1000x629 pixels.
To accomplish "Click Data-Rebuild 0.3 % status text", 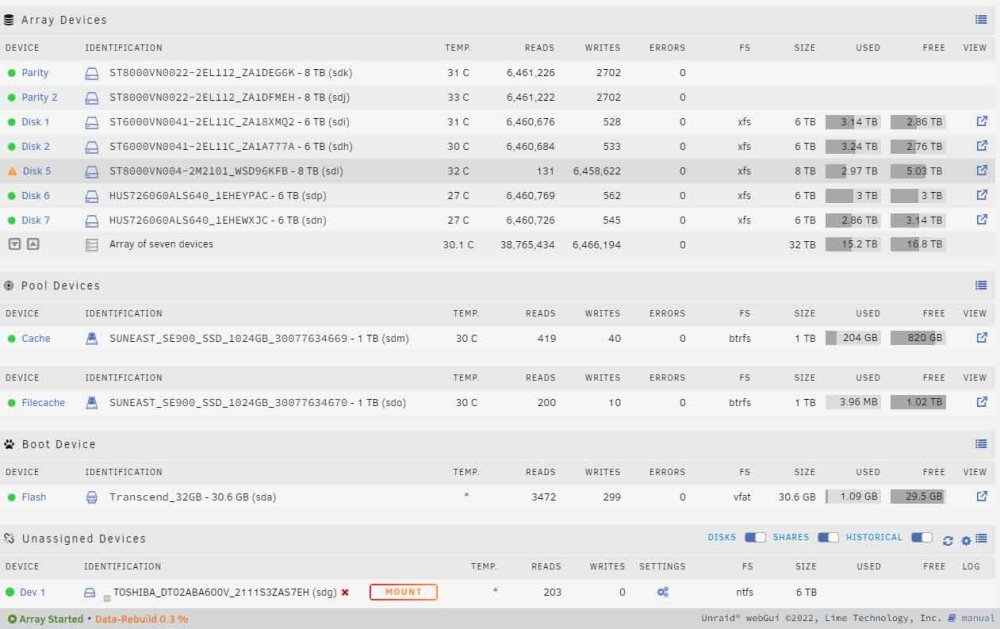I will (142, 619).
